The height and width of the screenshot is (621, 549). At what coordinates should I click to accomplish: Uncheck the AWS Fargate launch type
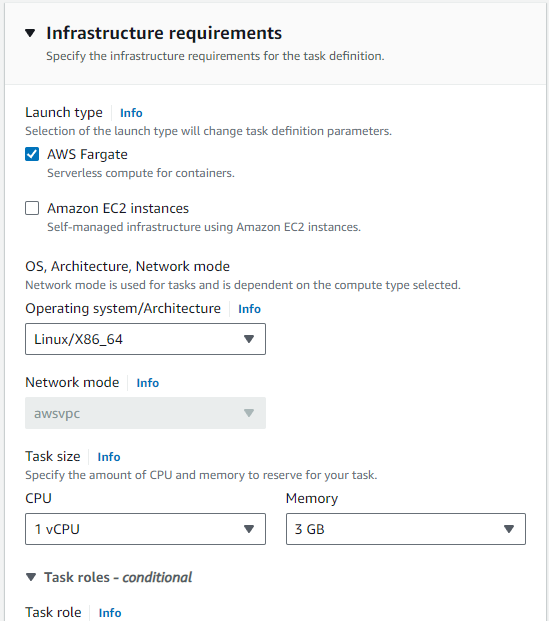click(32, 154)
